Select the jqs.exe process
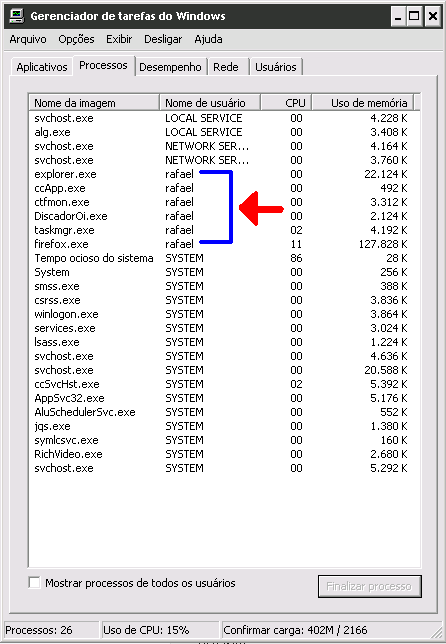This screenshot has width=446, height=644. [x=225, y=426]
